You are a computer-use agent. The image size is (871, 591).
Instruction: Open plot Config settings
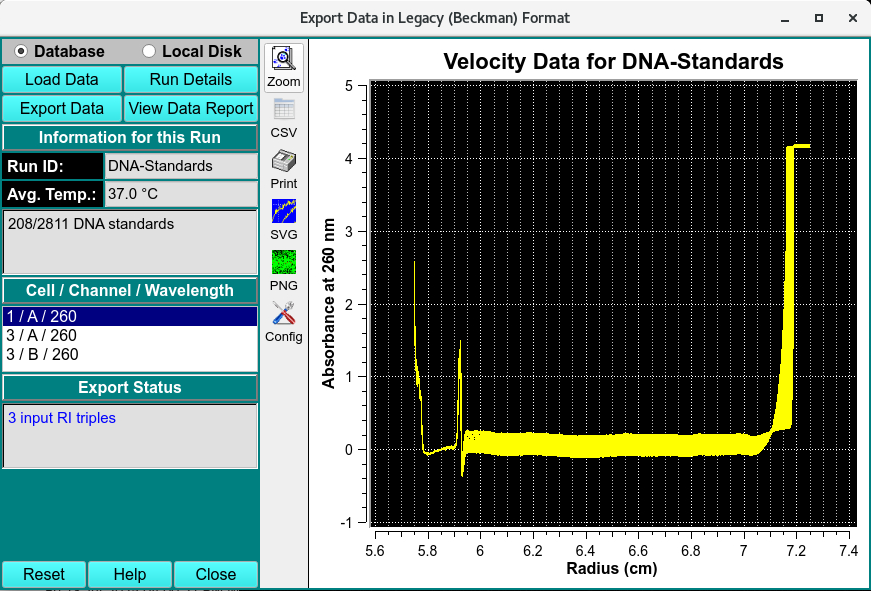pos(284,322)
